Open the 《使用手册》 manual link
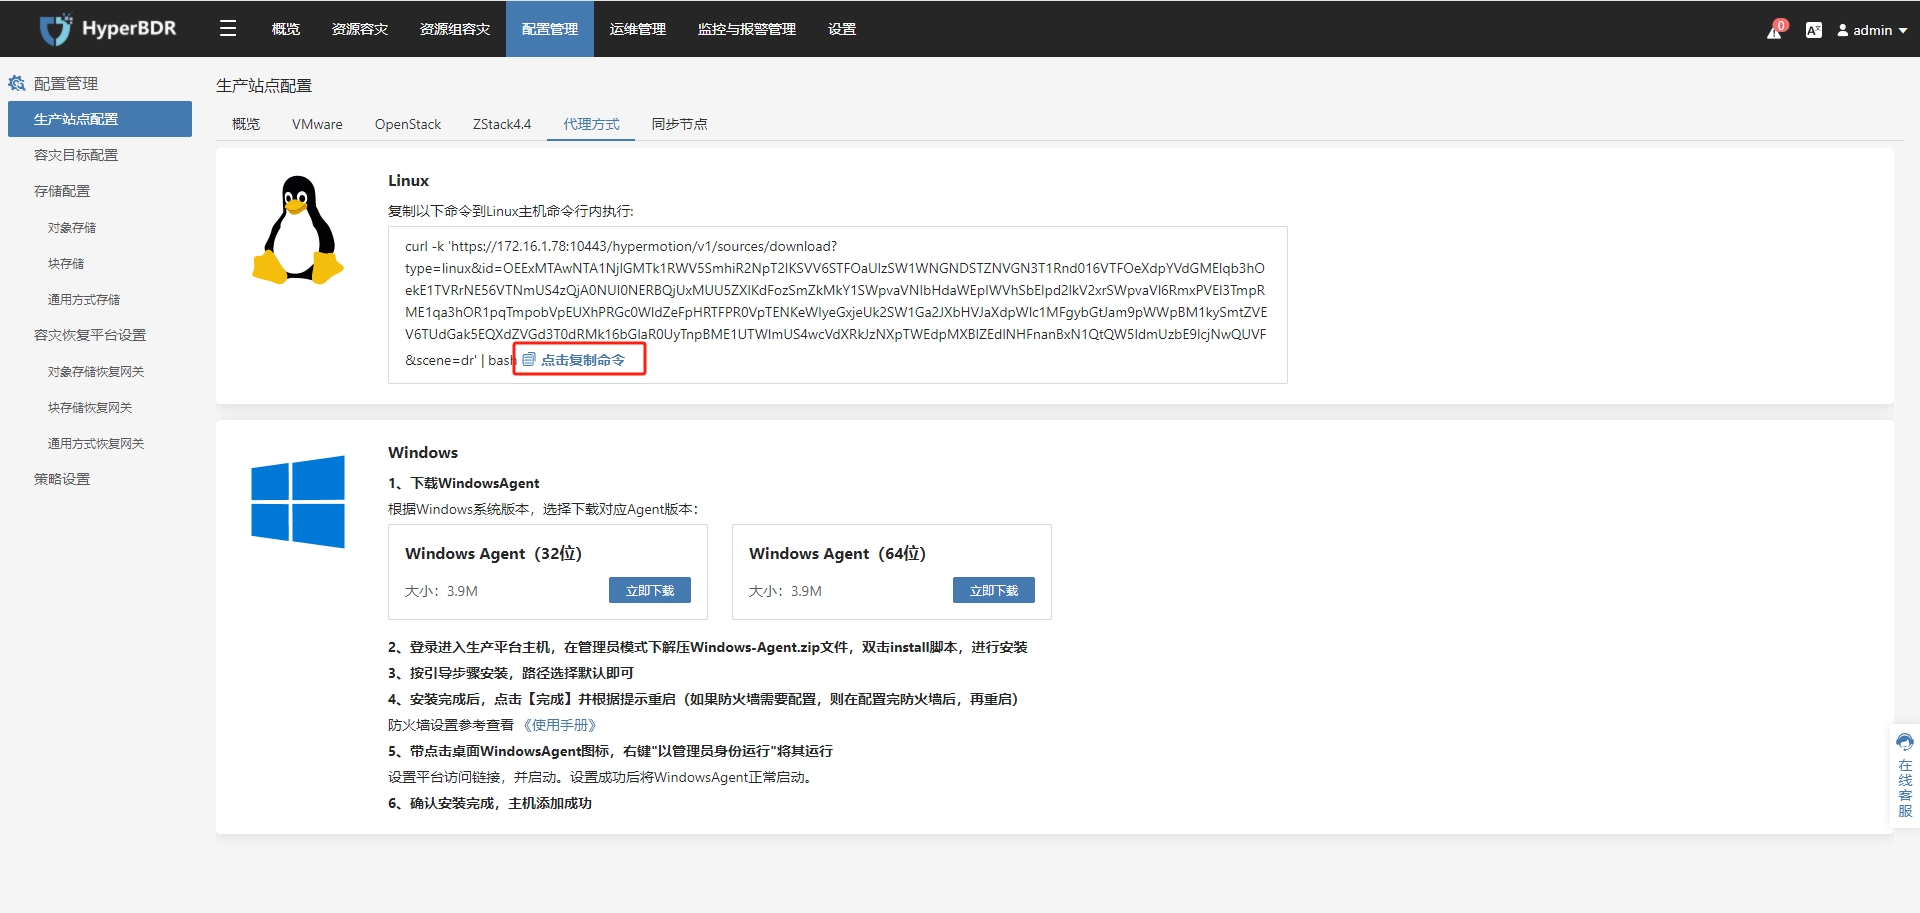Viewport: 1920px width, 913px height. click(x=560, y=725)
